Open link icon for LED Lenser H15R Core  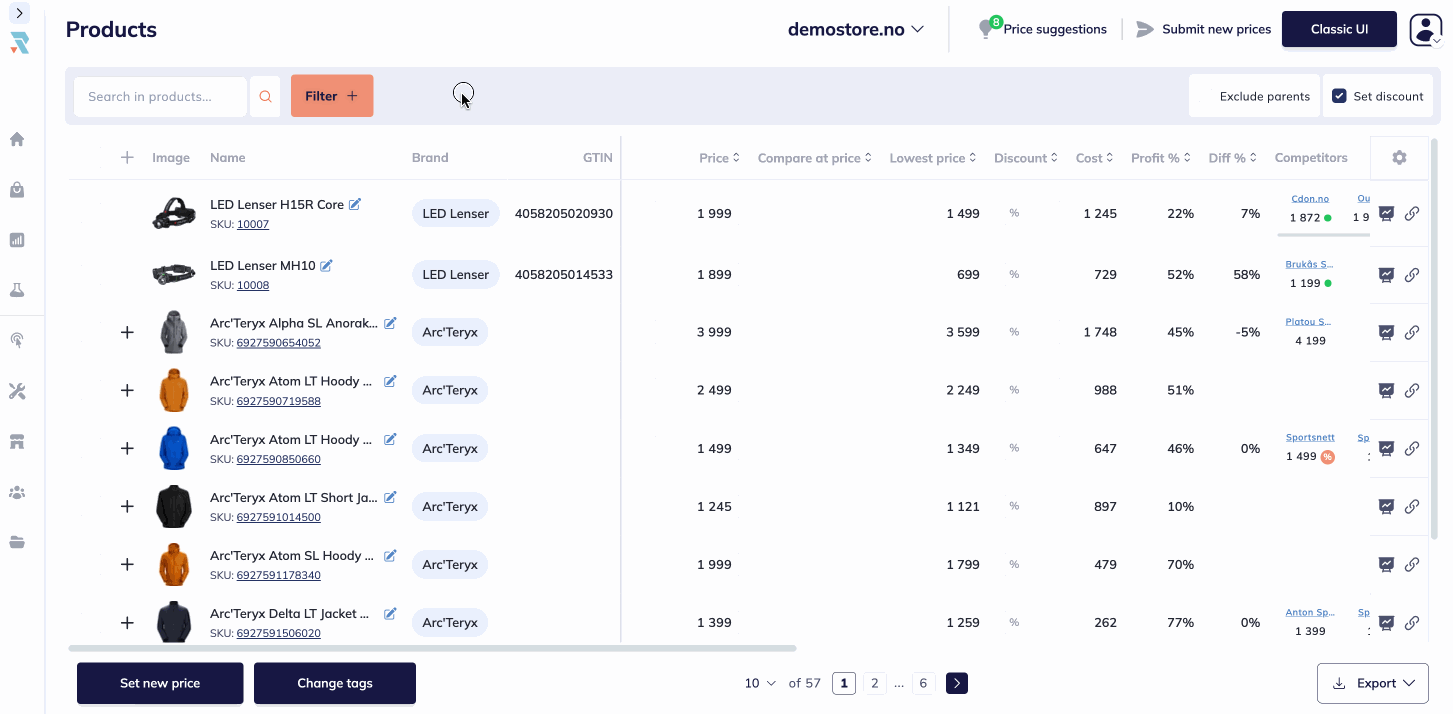pos(1412,213)
